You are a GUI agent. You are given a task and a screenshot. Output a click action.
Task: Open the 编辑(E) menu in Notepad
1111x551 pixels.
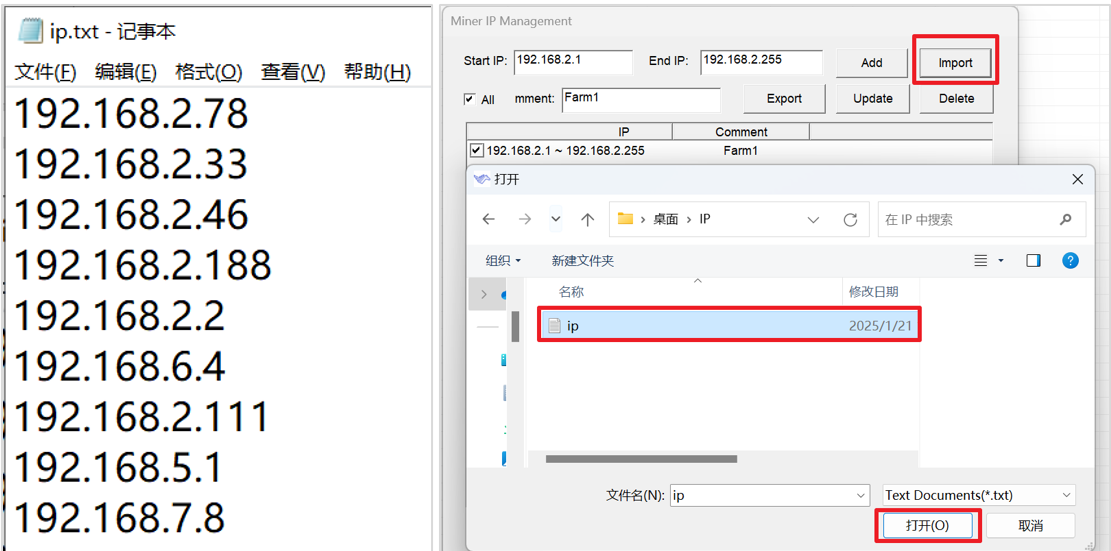(x=125, y=72)
